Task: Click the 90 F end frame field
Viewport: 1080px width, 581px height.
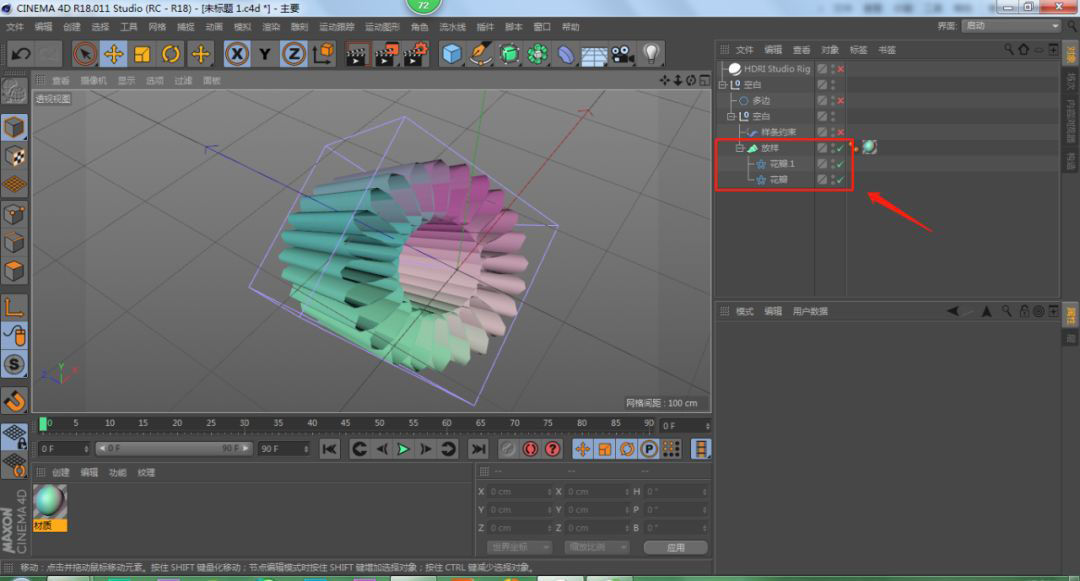Action: [284, 449]
